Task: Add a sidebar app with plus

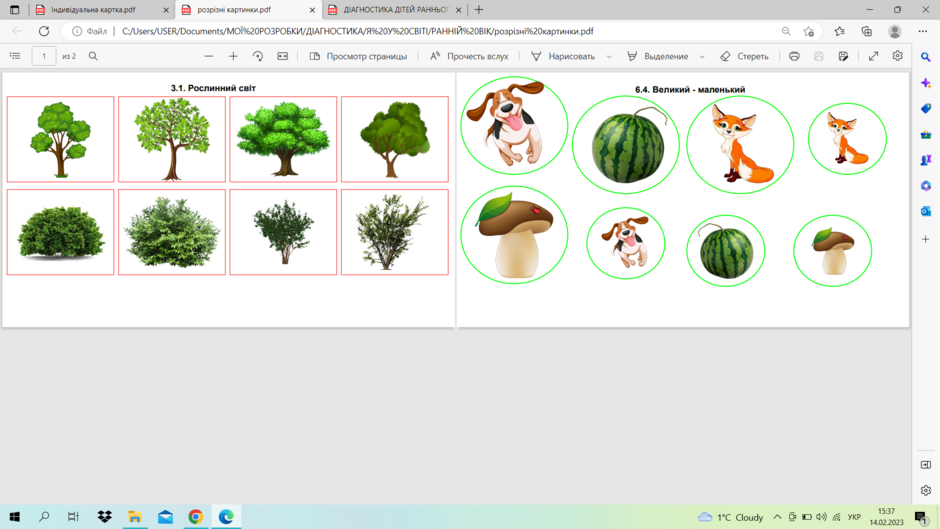Action: 926,239
